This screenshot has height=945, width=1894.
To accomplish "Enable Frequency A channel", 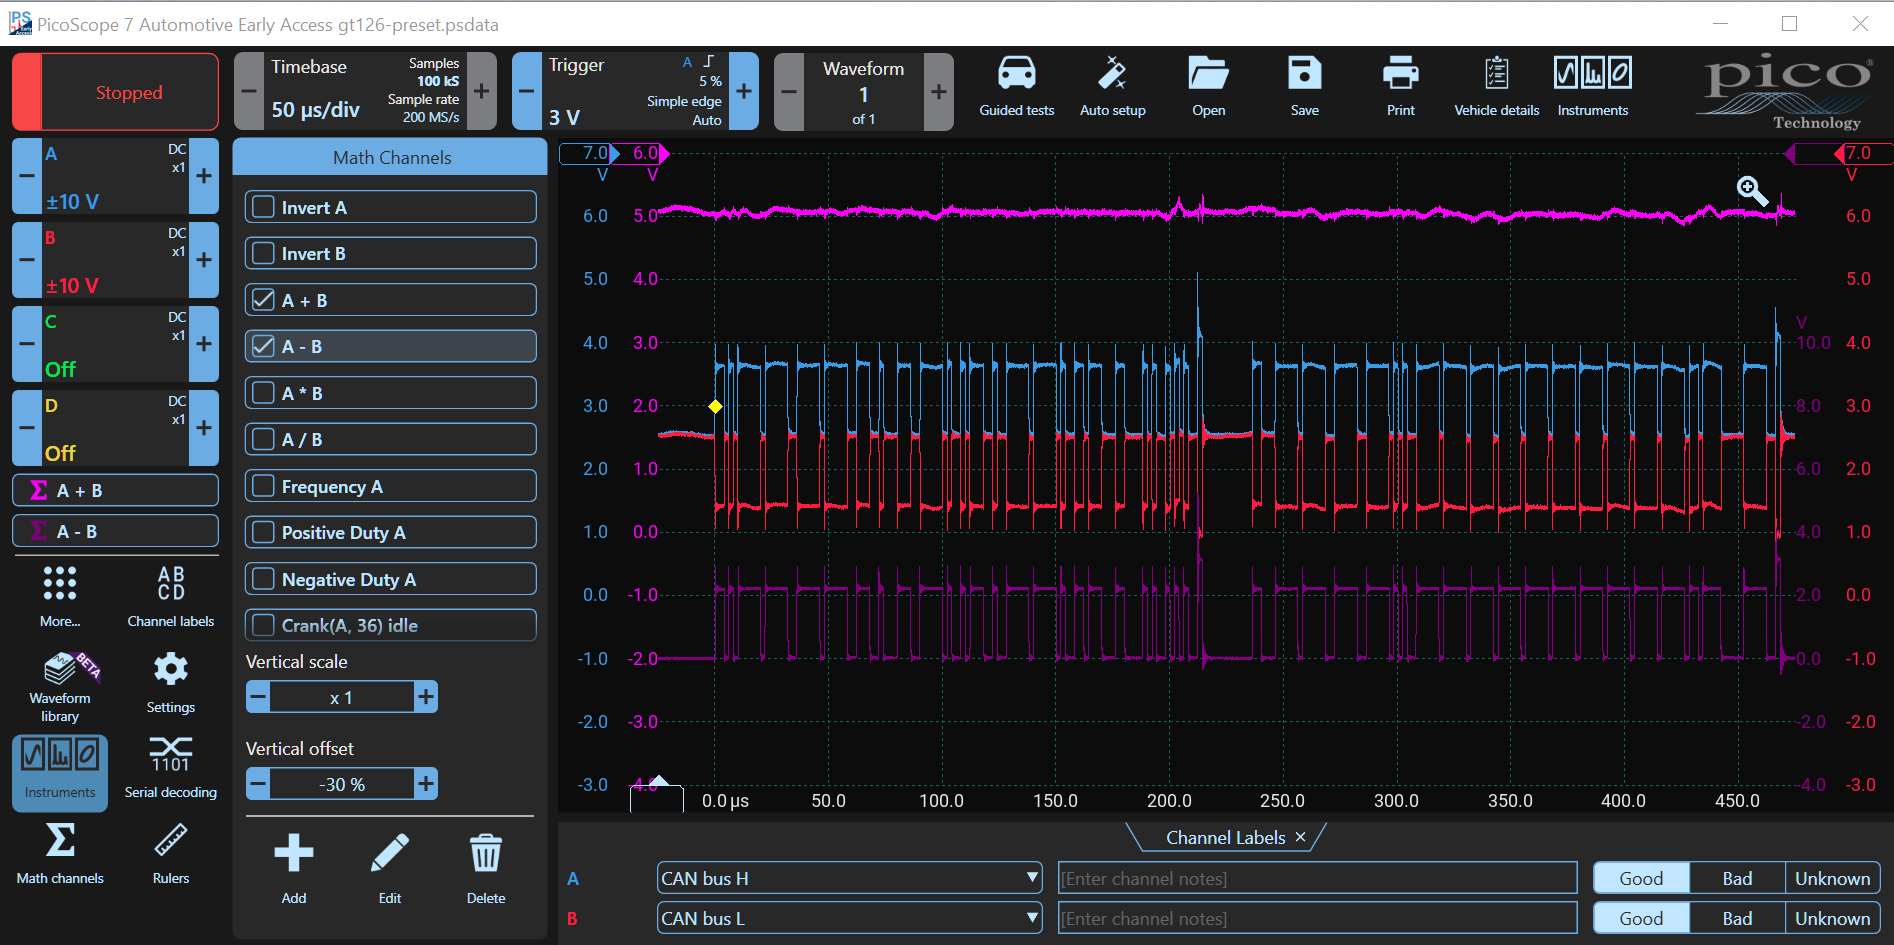I will point(264,486).
